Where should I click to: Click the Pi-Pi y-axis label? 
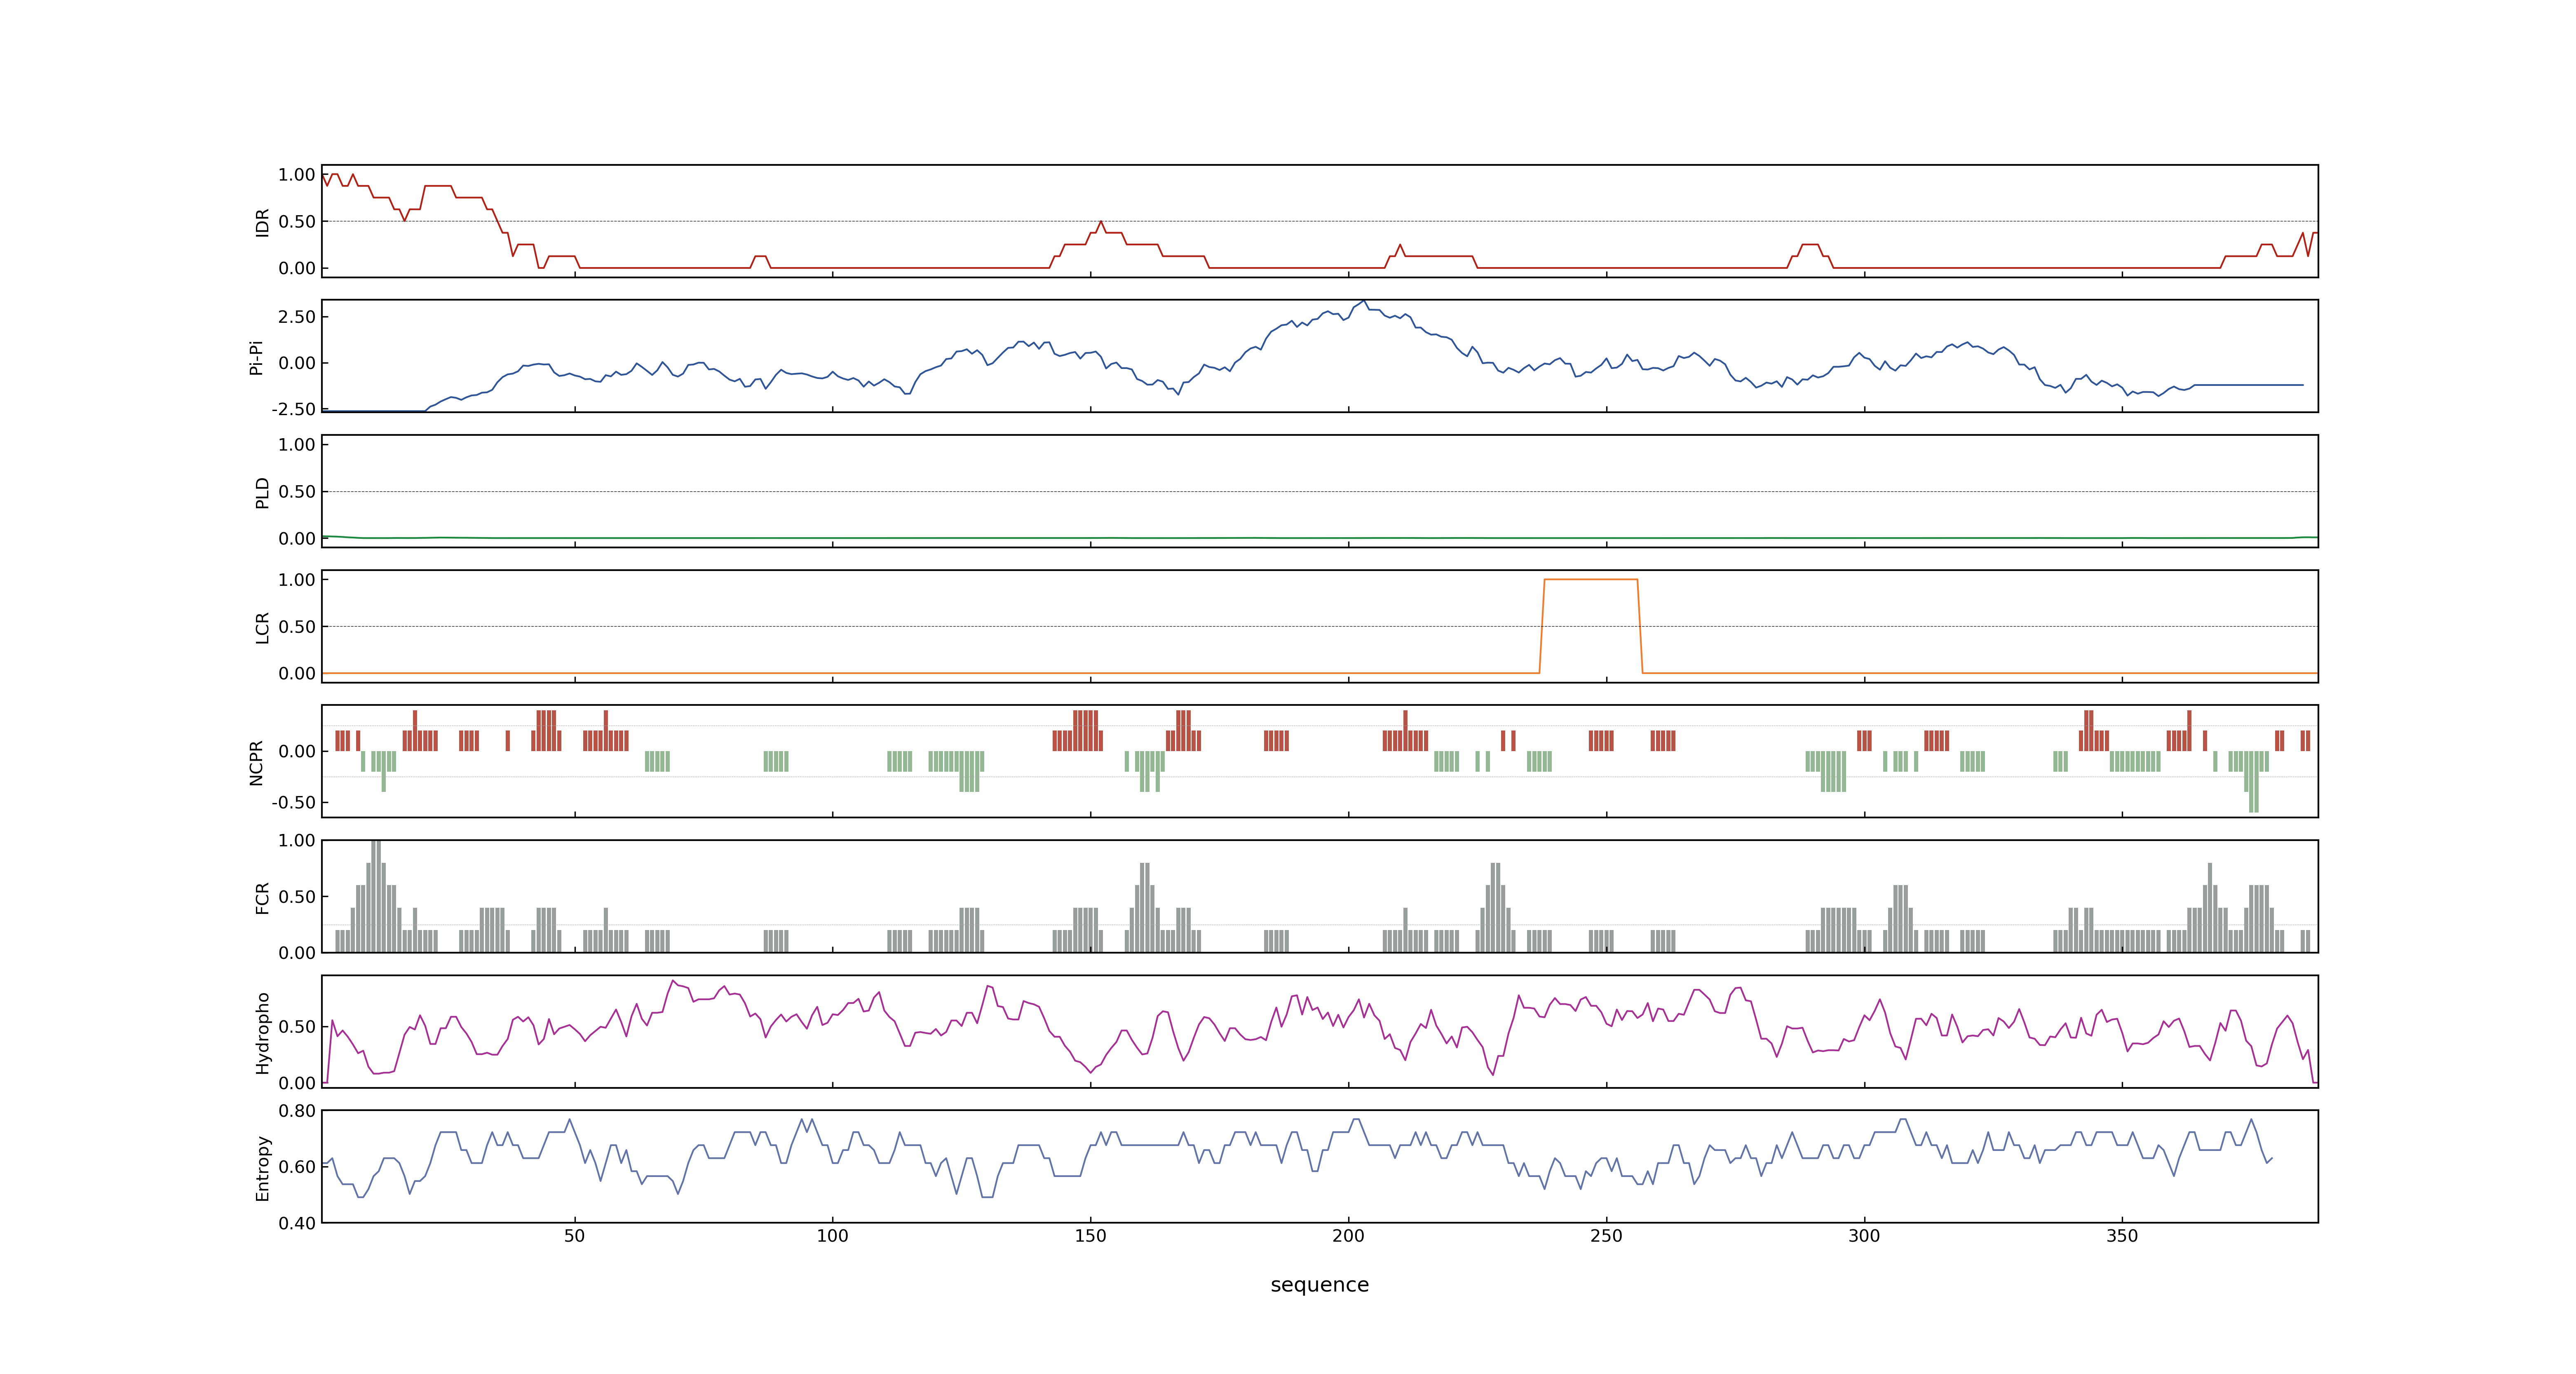[256, 357]
